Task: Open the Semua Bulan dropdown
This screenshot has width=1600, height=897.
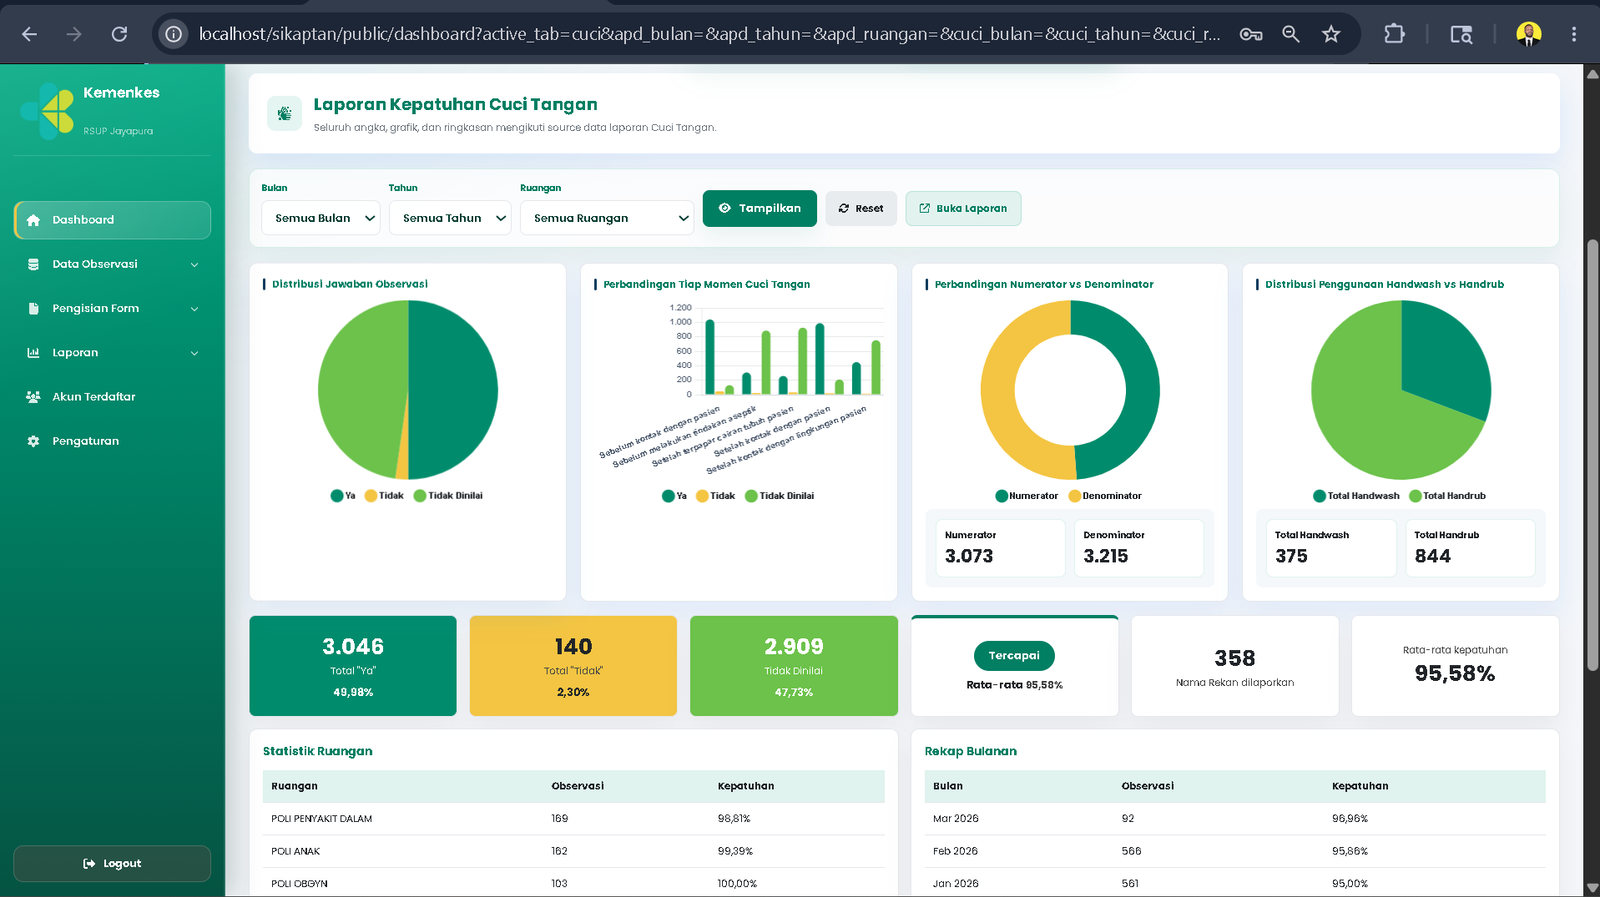Action: [x=321, y=218]
